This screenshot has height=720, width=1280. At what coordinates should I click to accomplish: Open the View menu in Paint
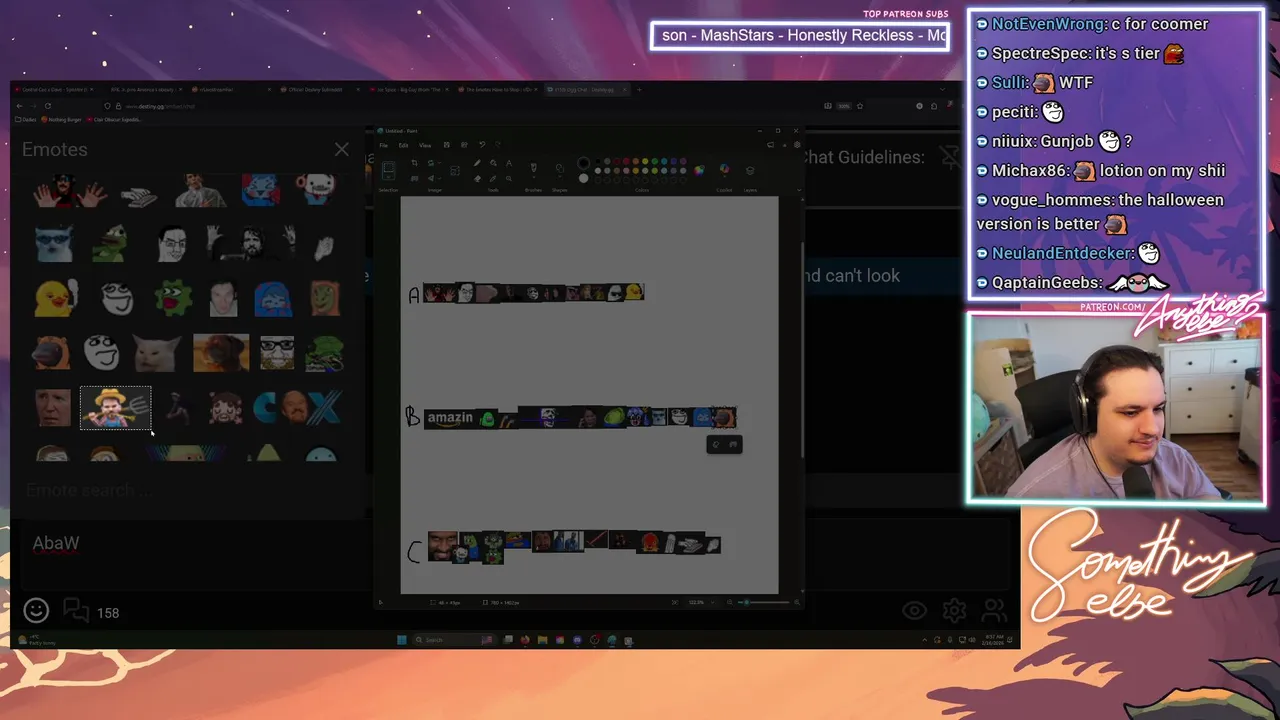pyautogui.click(x=425, y=145)
